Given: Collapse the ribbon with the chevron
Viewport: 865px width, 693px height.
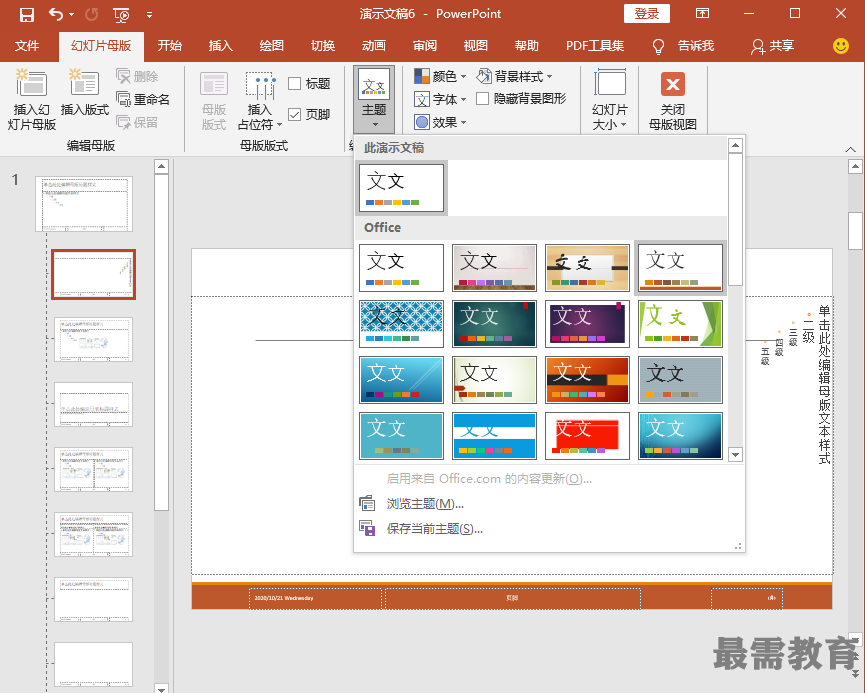Looking at the screenshot, I should 850,149.
